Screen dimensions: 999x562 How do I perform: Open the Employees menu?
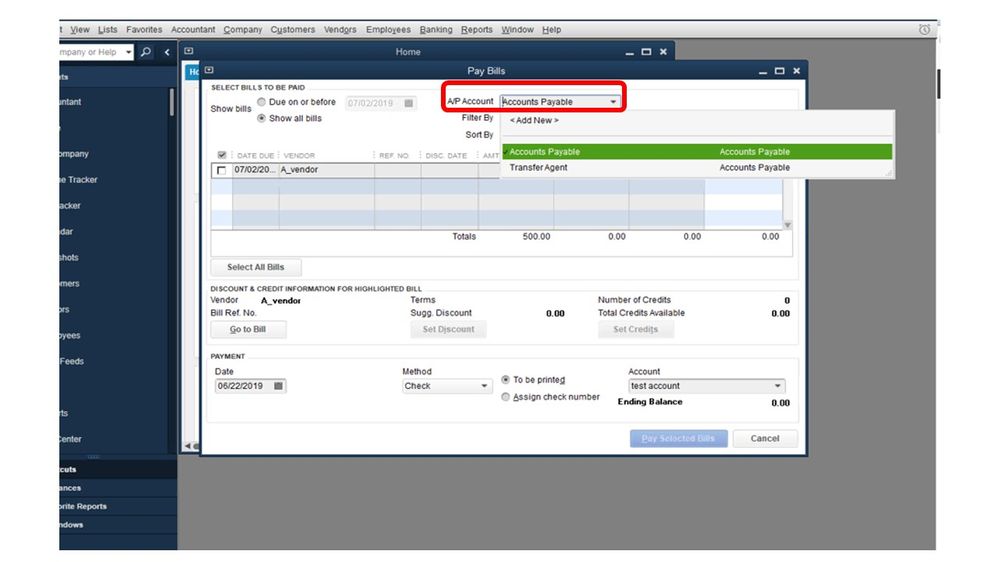point(388,29)
